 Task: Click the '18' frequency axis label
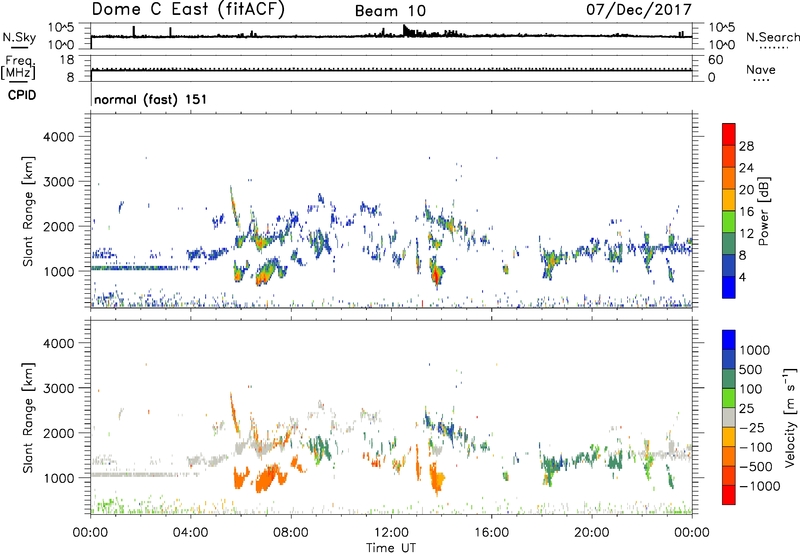(x=67, y=60)
